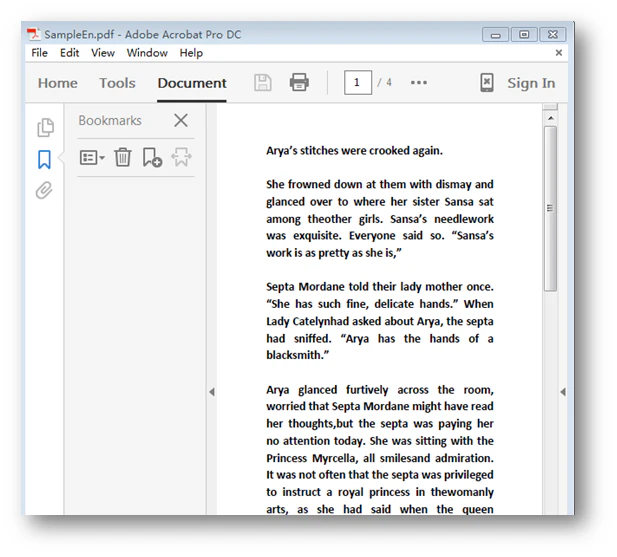Click the Save file icon
Screen dimensions: 617x557
pos(262,83)
